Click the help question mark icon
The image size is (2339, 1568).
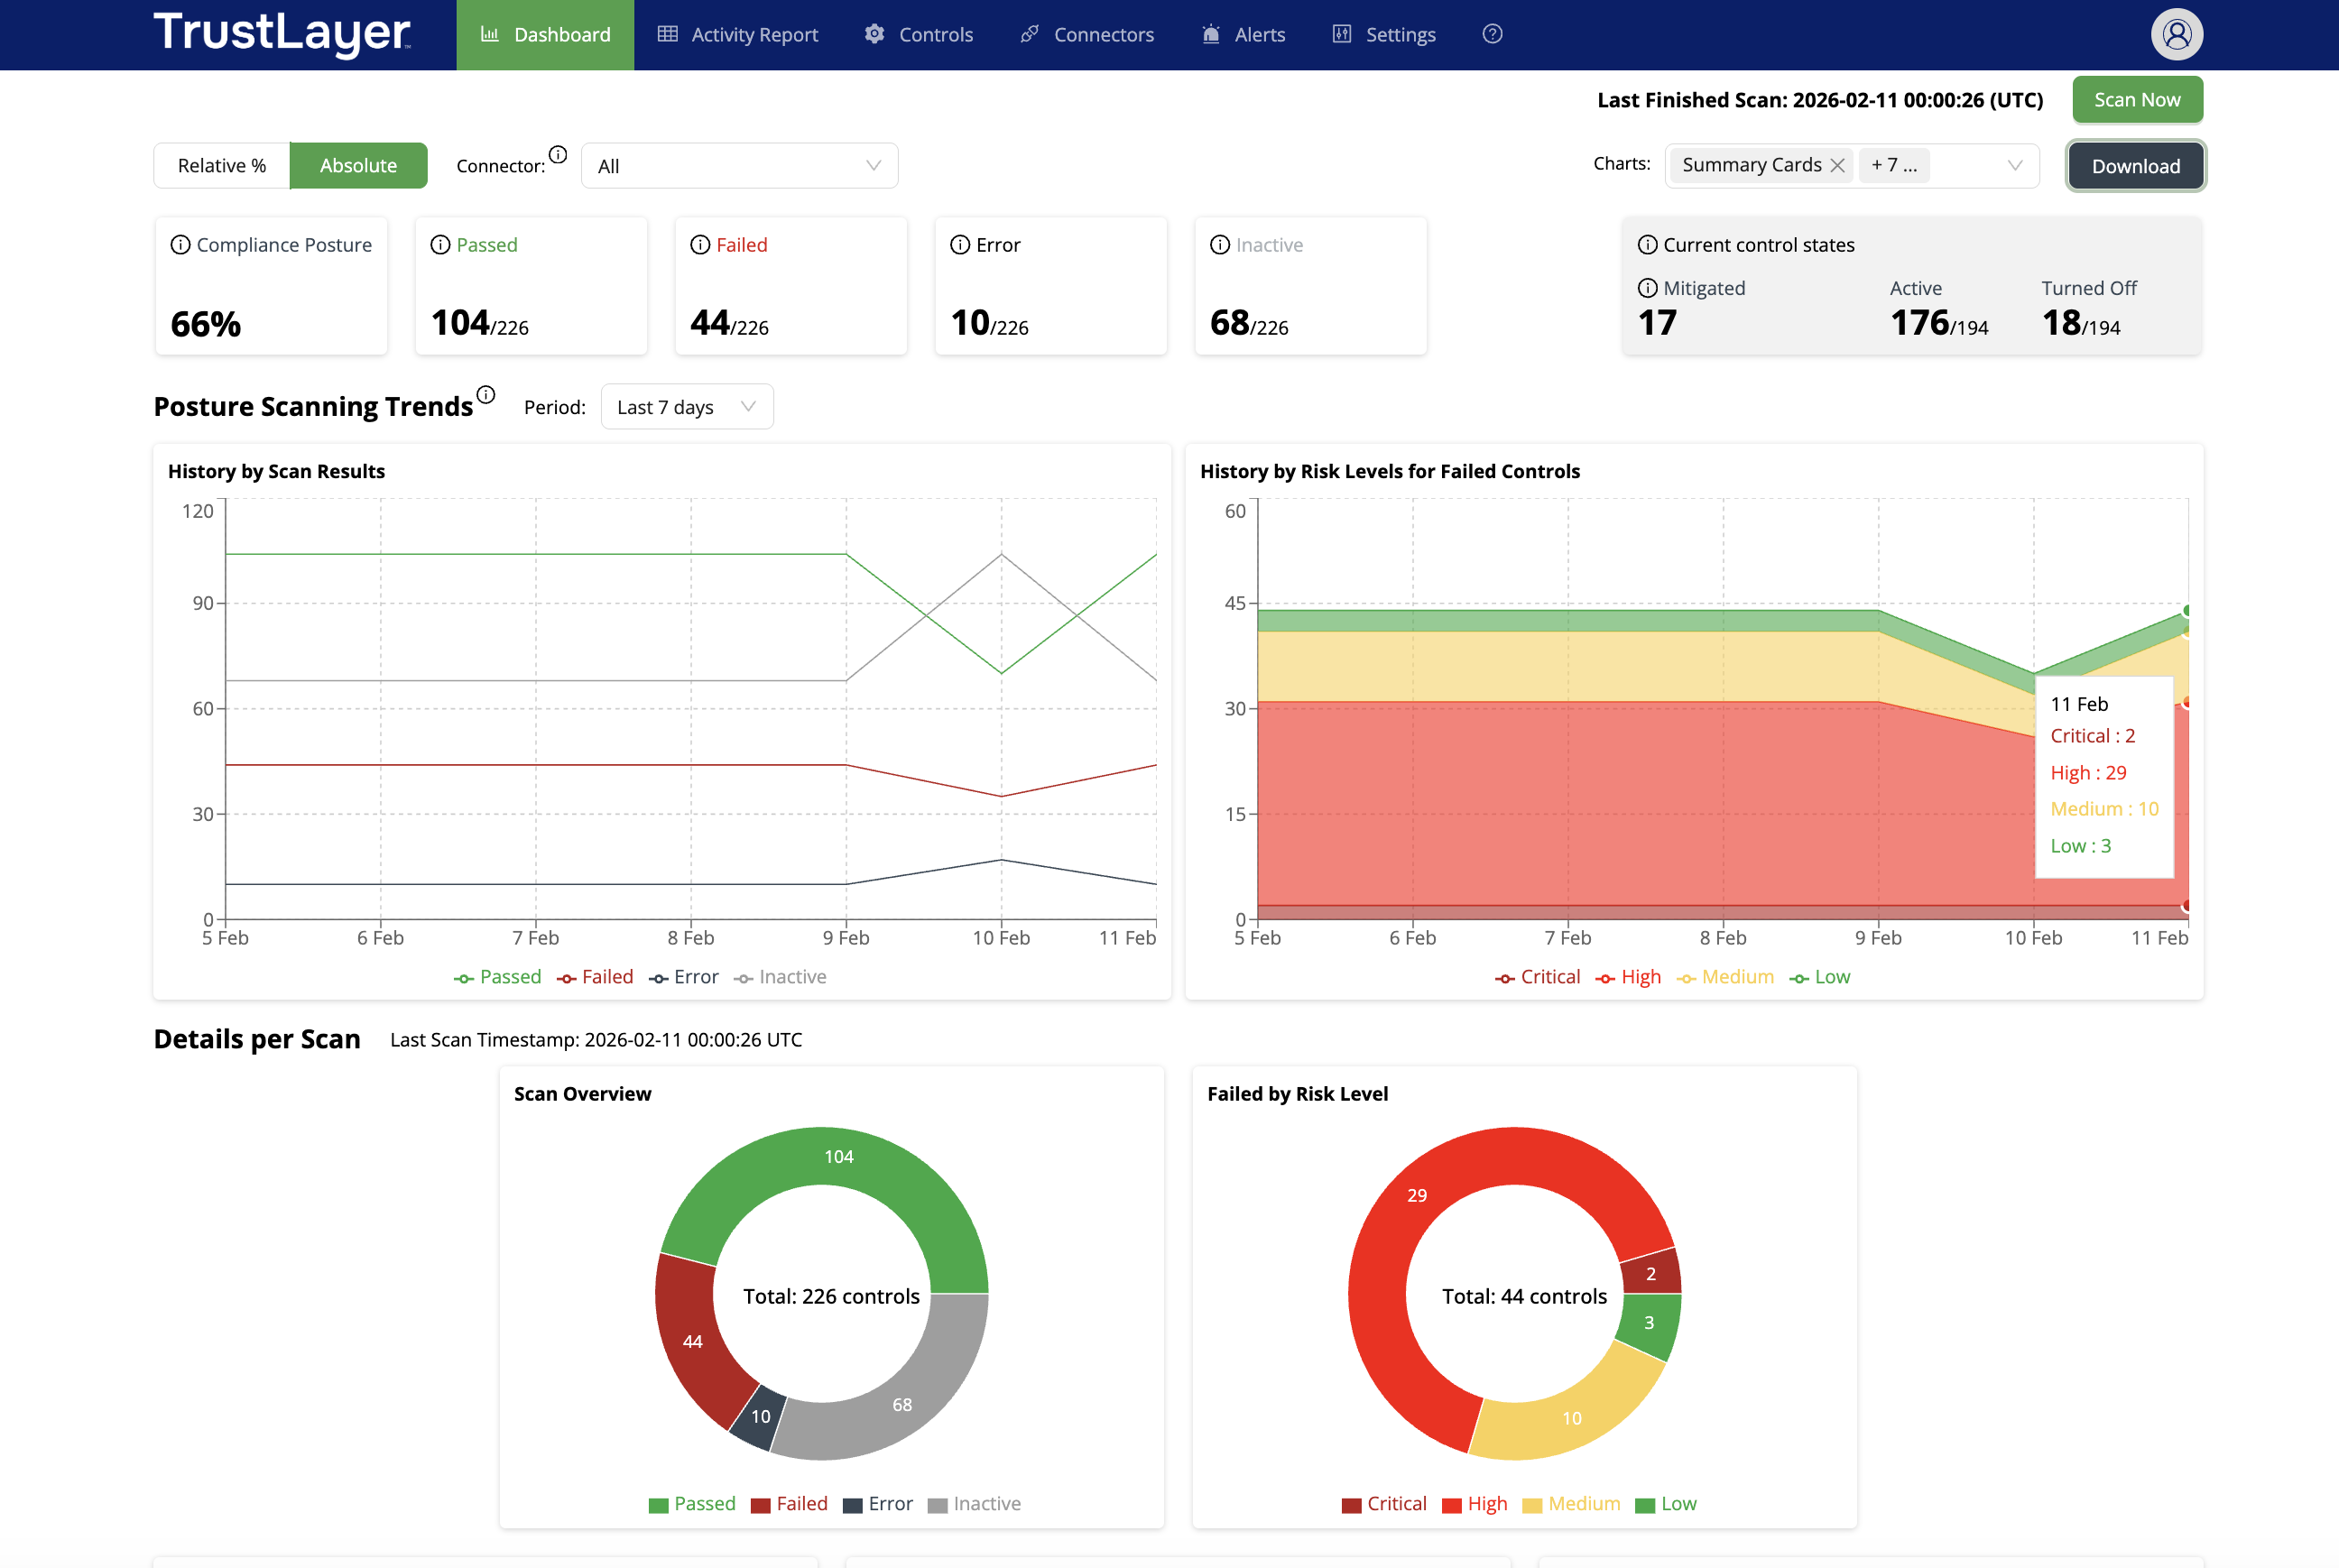point(1492,34)
